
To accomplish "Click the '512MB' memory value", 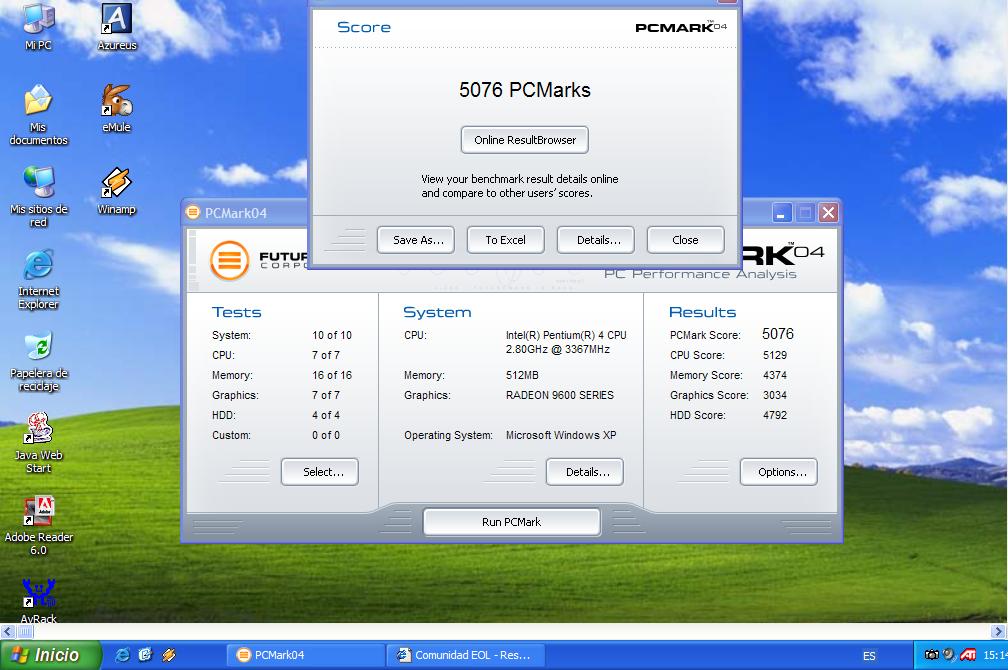I will coord(522,375).
